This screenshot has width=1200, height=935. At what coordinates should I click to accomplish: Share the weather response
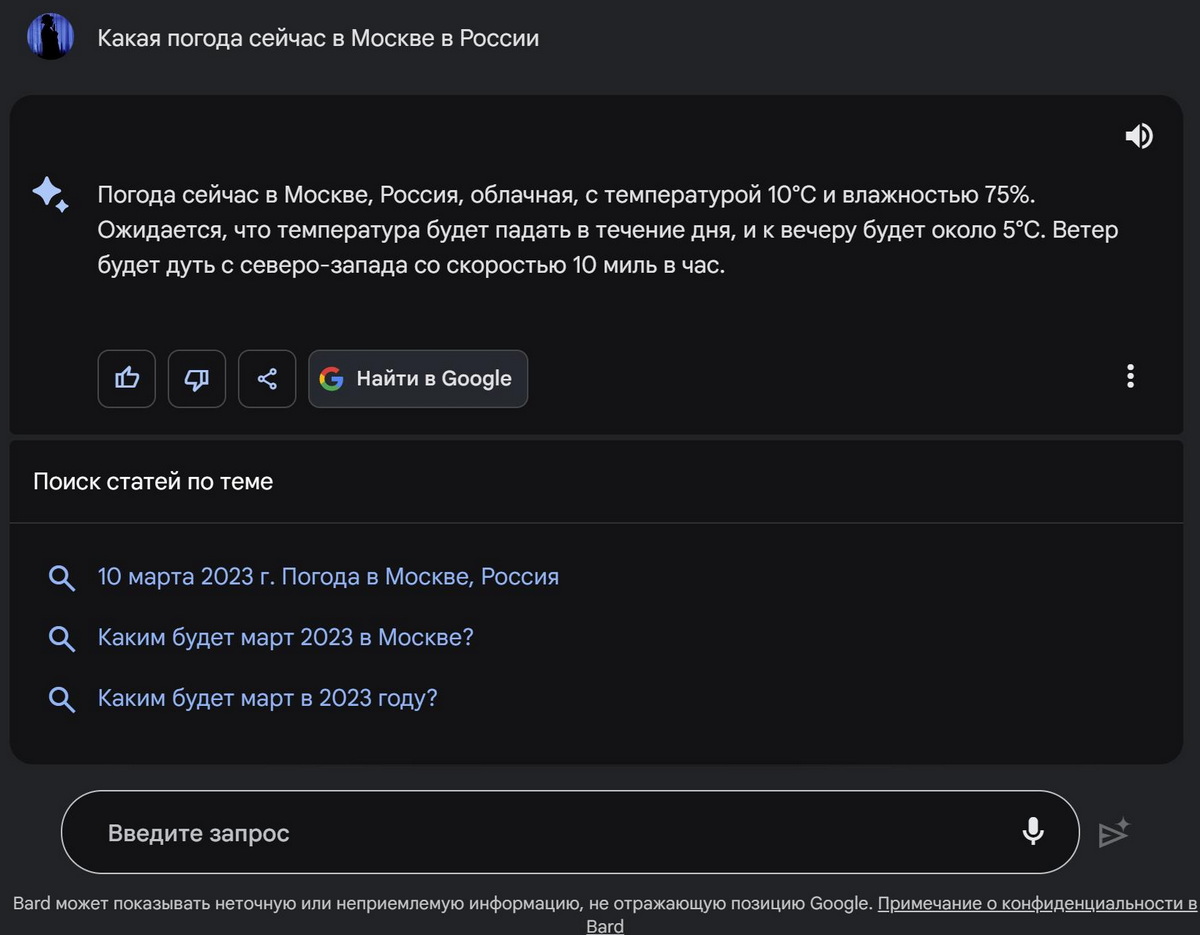(x=267, y=379)
